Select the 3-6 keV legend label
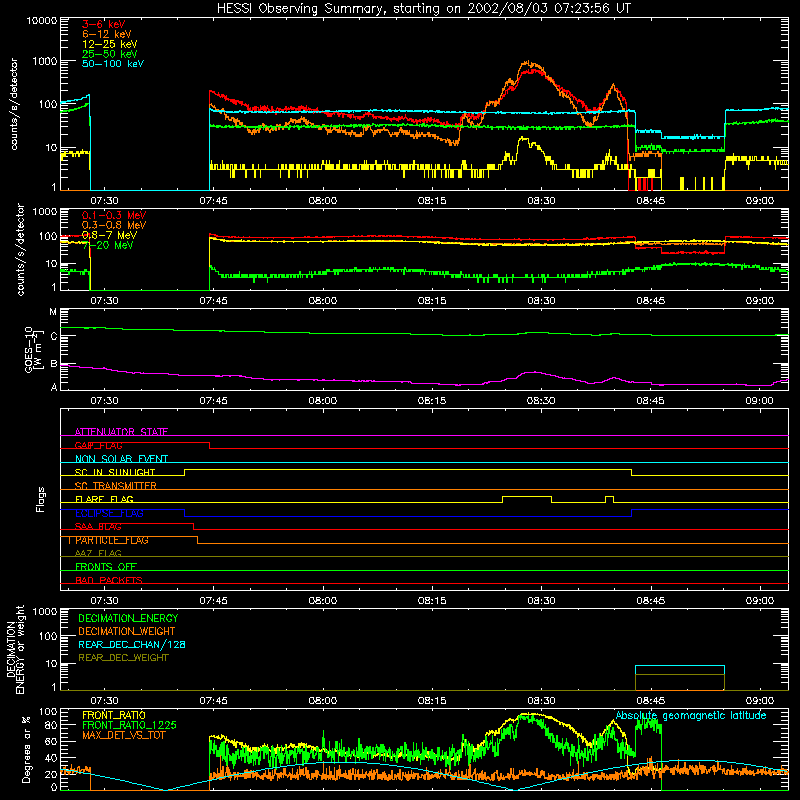Screen dimensions: 800x800 [104, 24]
